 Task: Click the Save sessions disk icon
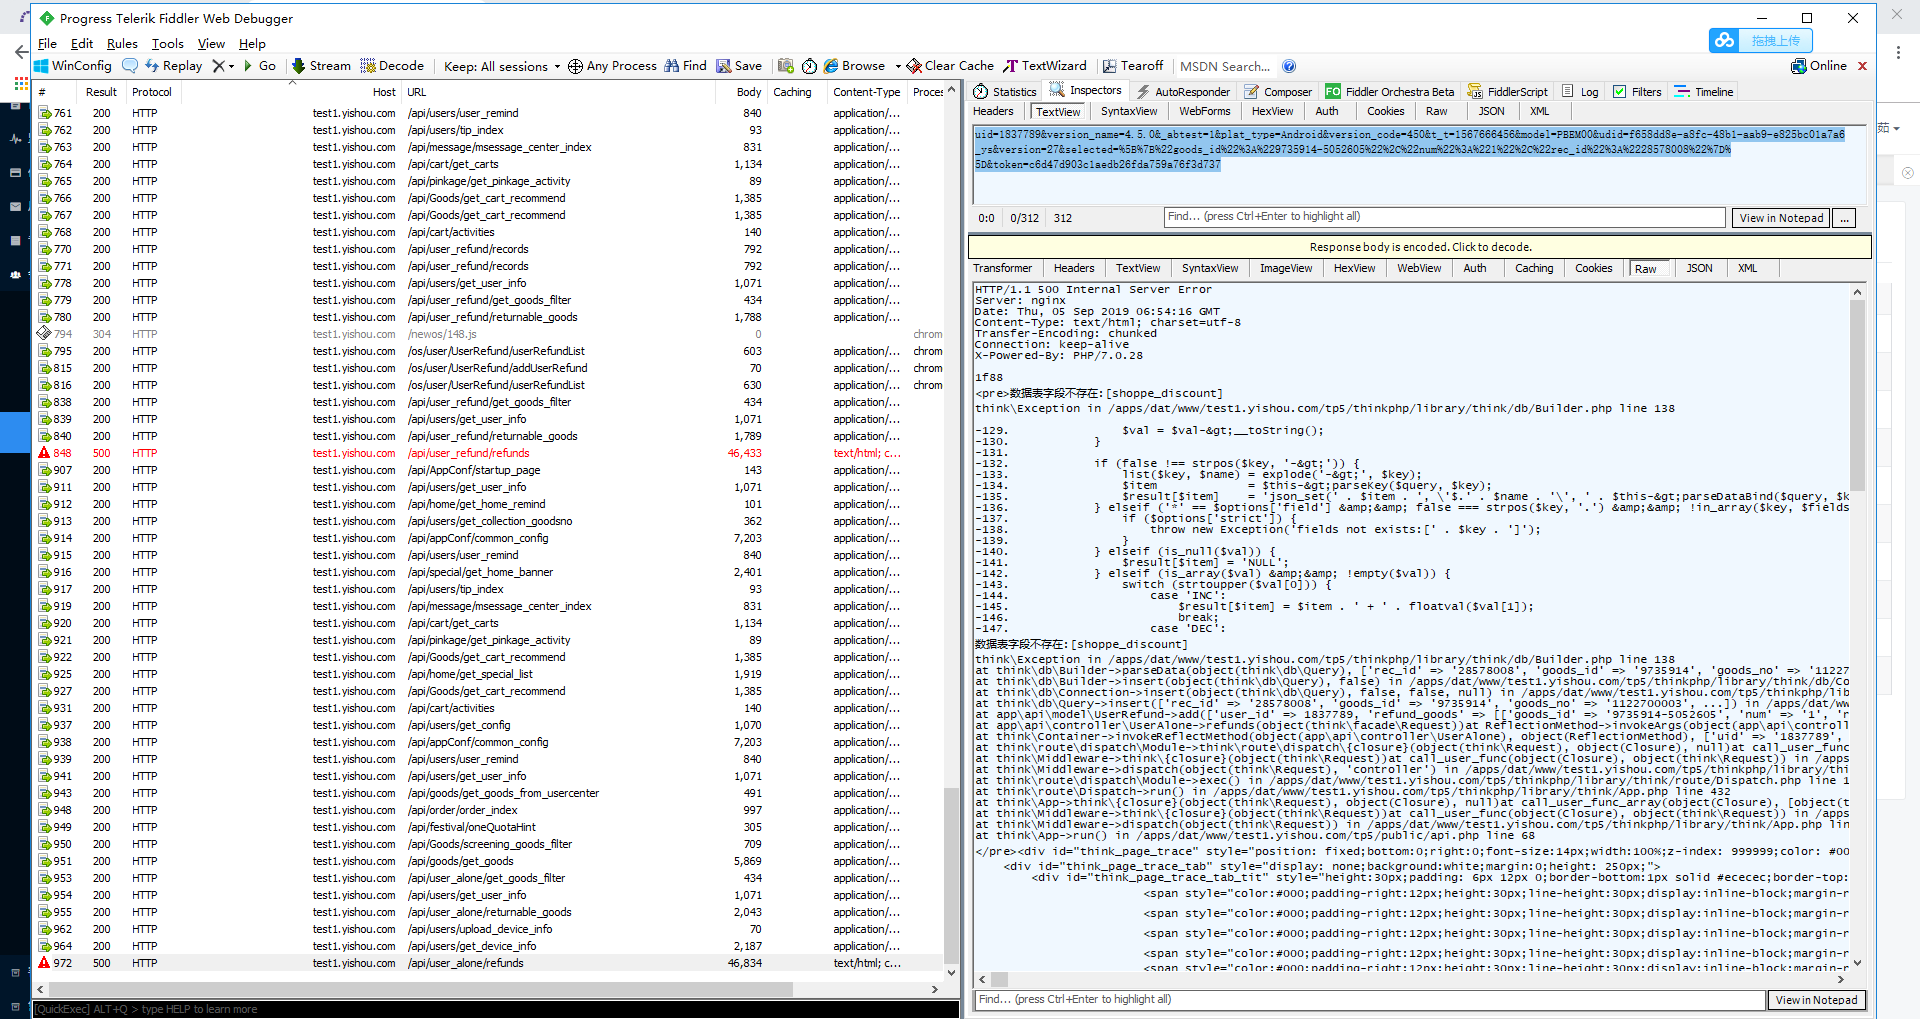click(723, 66)
